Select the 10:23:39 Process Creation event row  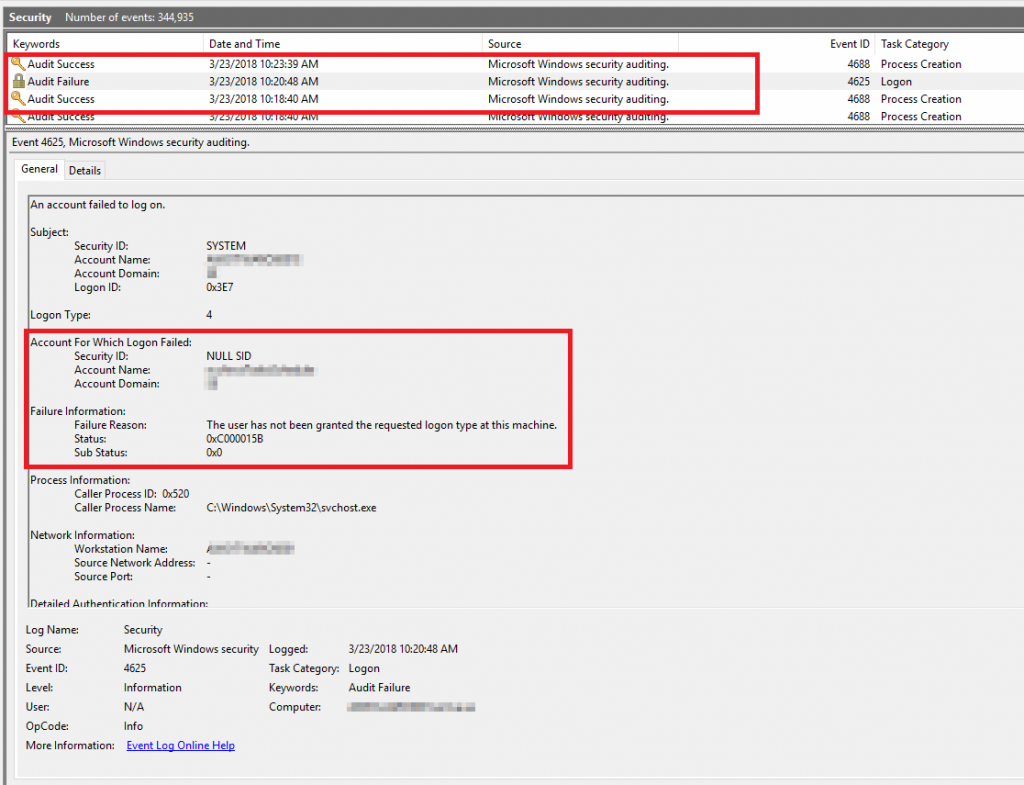(x=400, y=63)
